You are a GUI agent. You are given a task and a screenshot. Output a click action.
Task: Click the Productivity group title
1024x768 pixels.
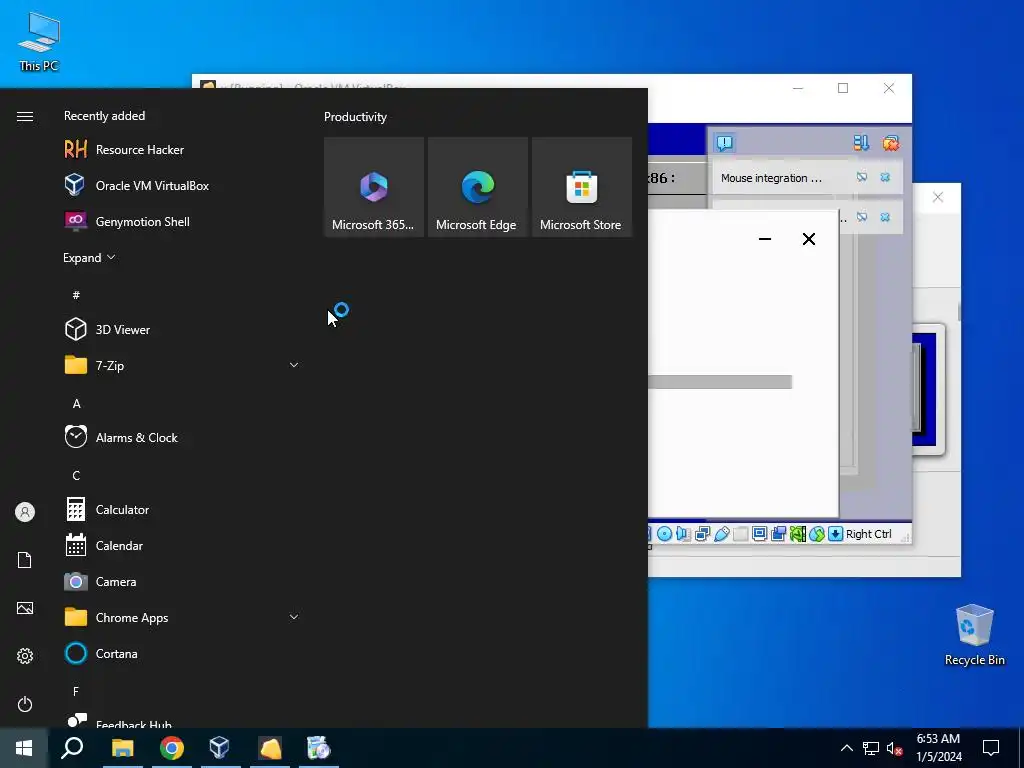point(355,117)
